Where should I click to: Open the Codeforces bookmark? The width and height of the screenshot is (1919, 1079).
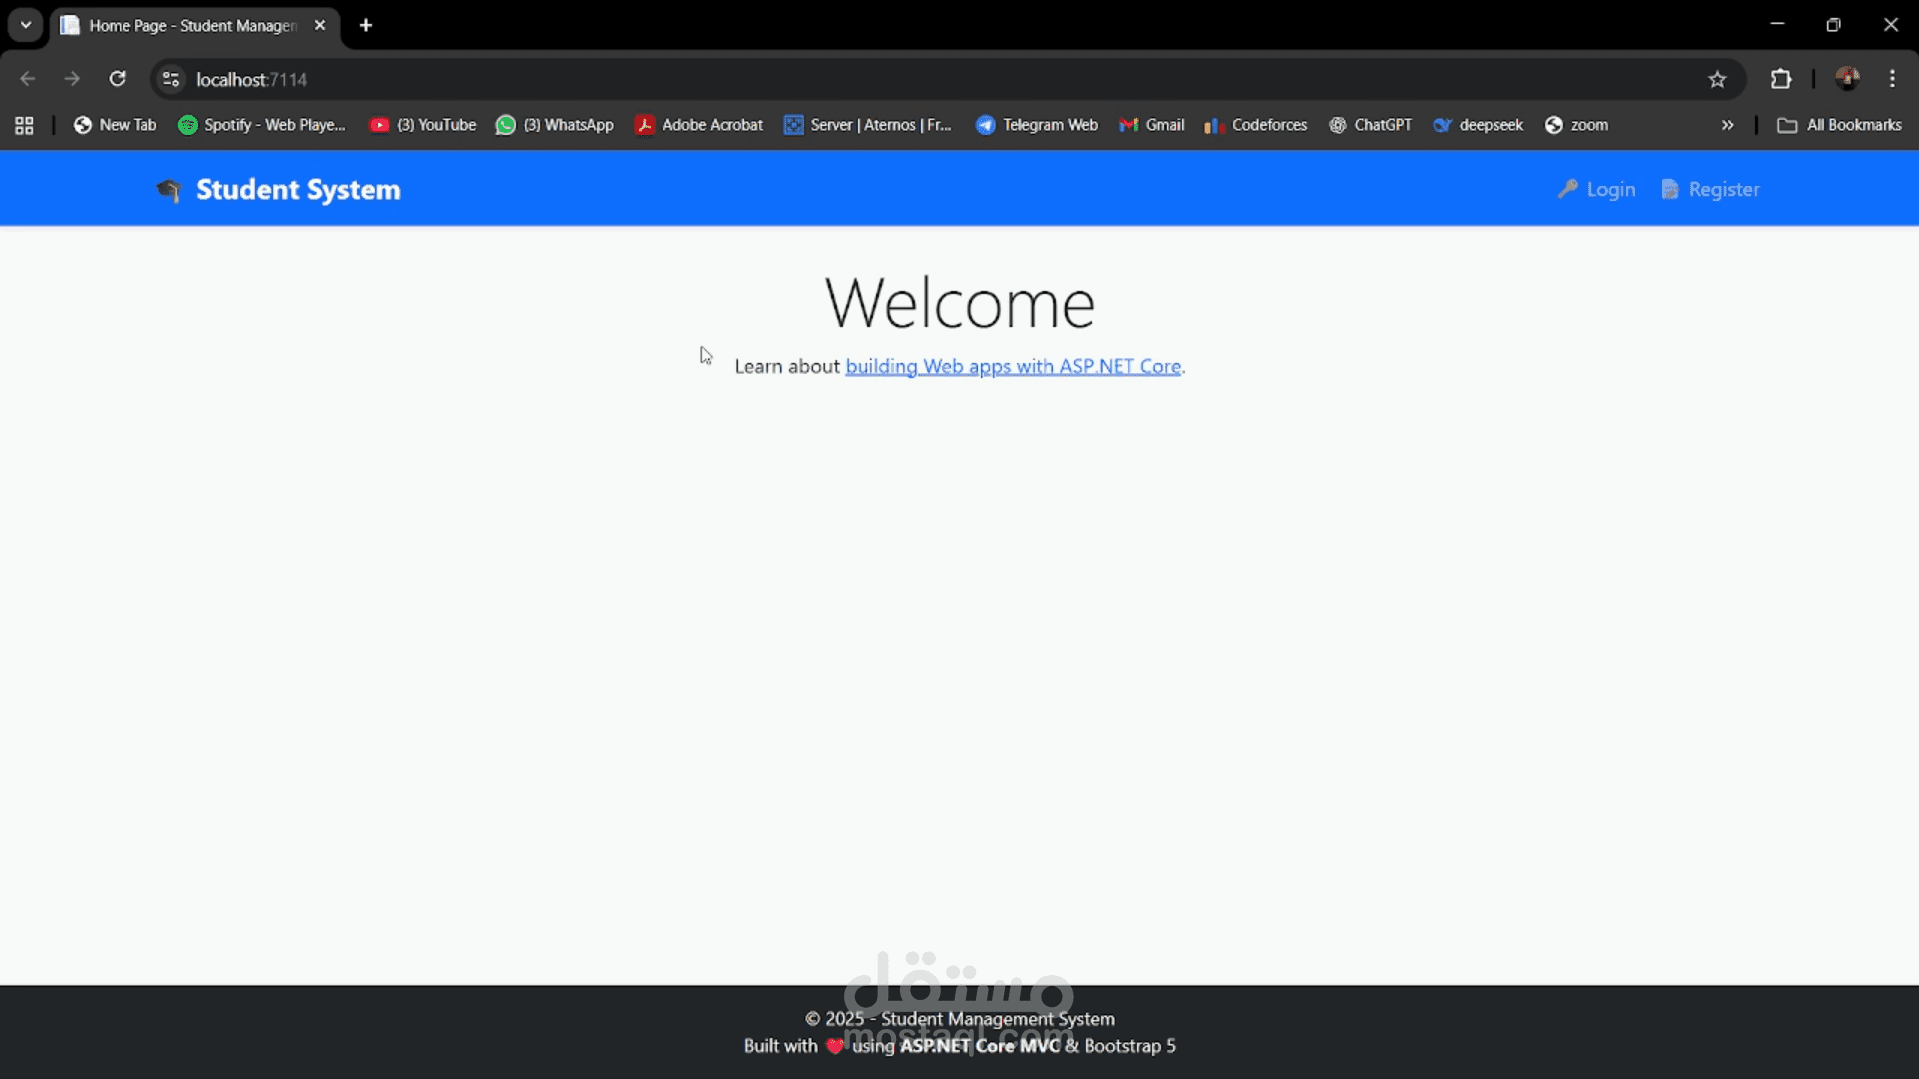pos(1255,124)
